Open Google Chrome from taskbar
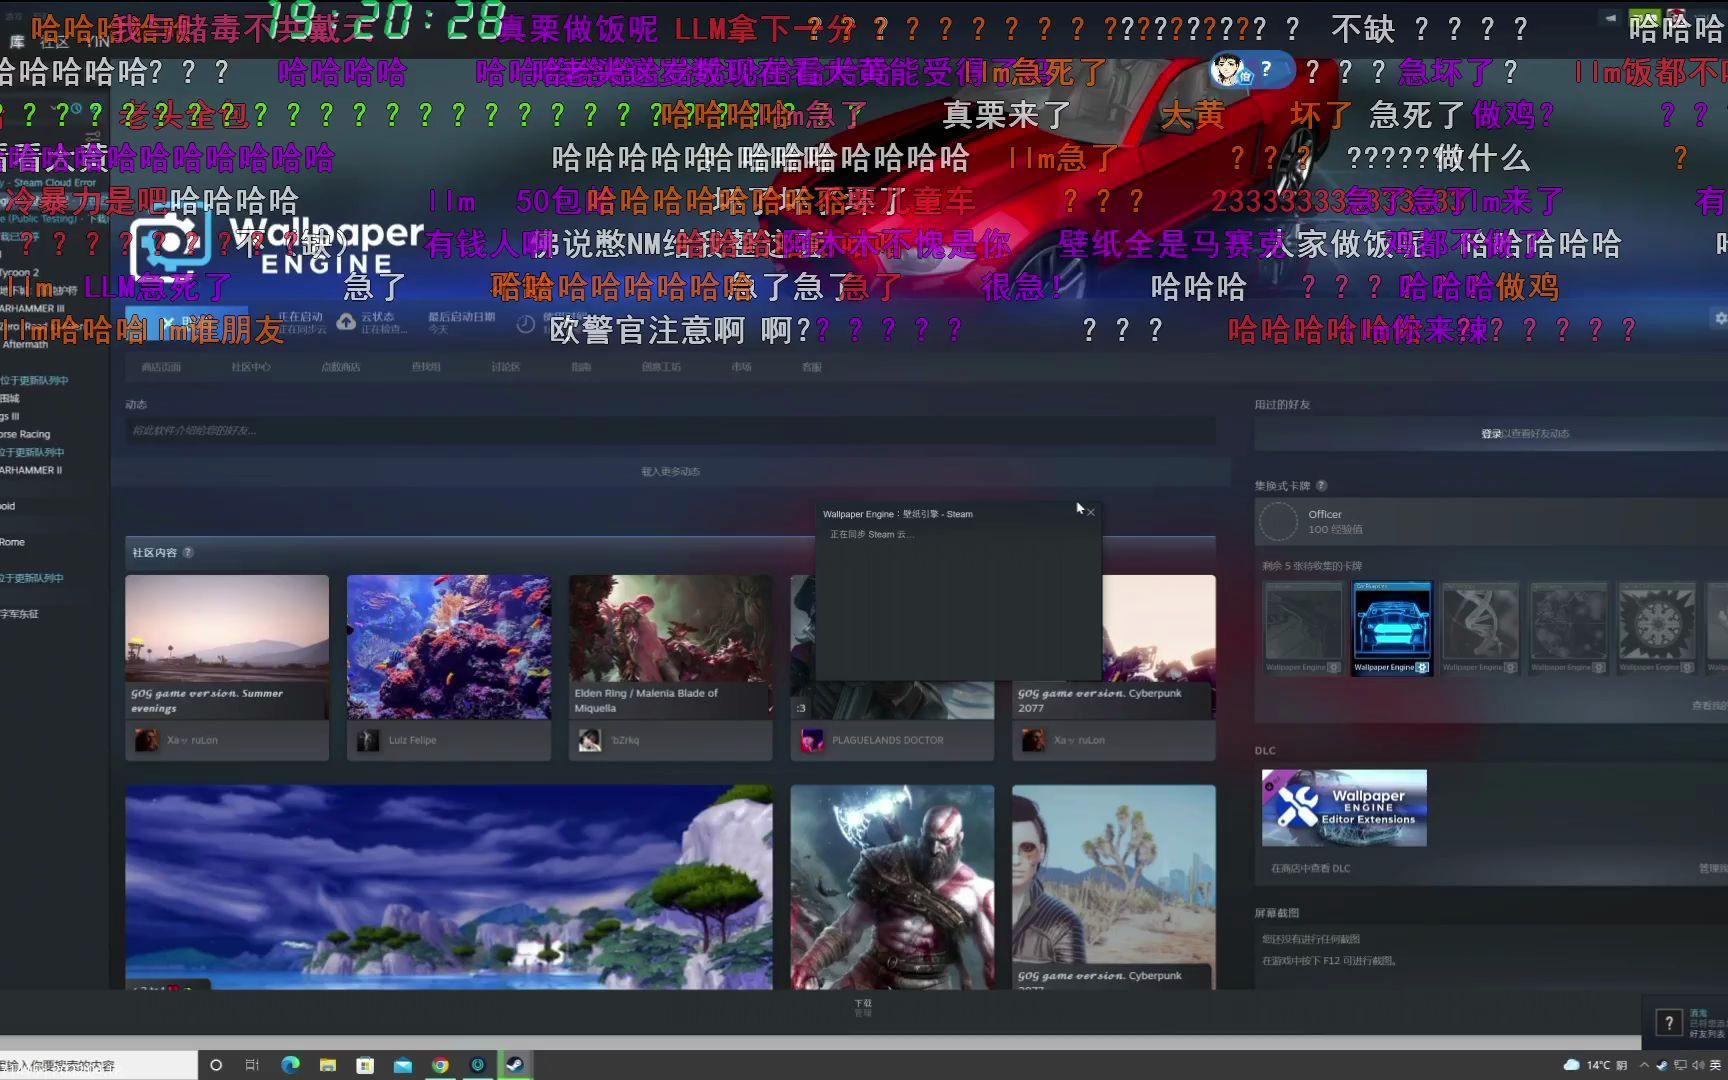 440,1065
